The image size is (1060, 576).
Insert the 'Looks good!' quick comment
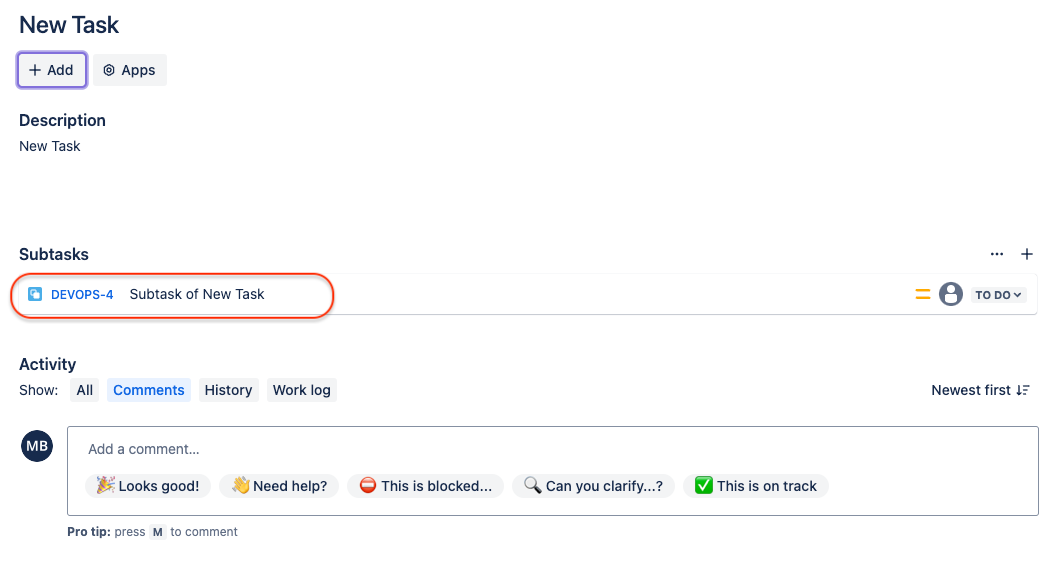pyautogui.click(x=148, y=486)
